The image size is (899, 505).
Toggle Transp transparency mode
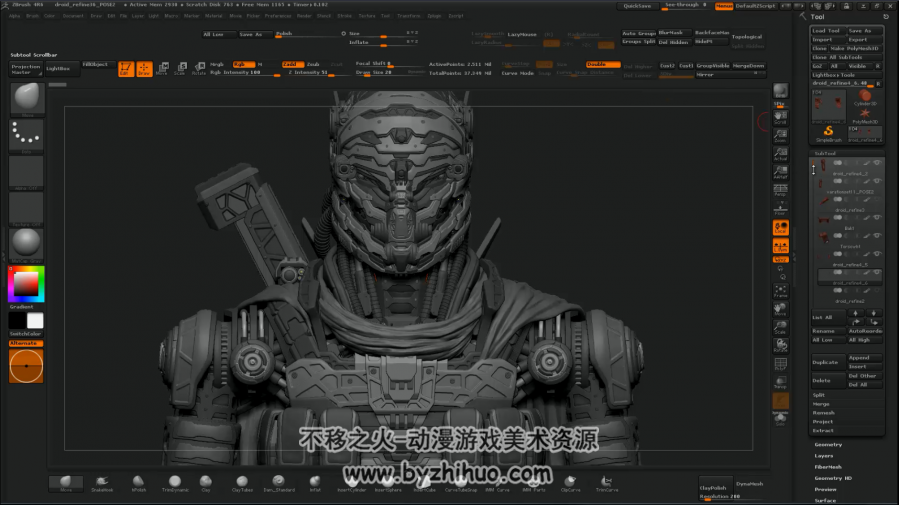[x=780, y=382]
